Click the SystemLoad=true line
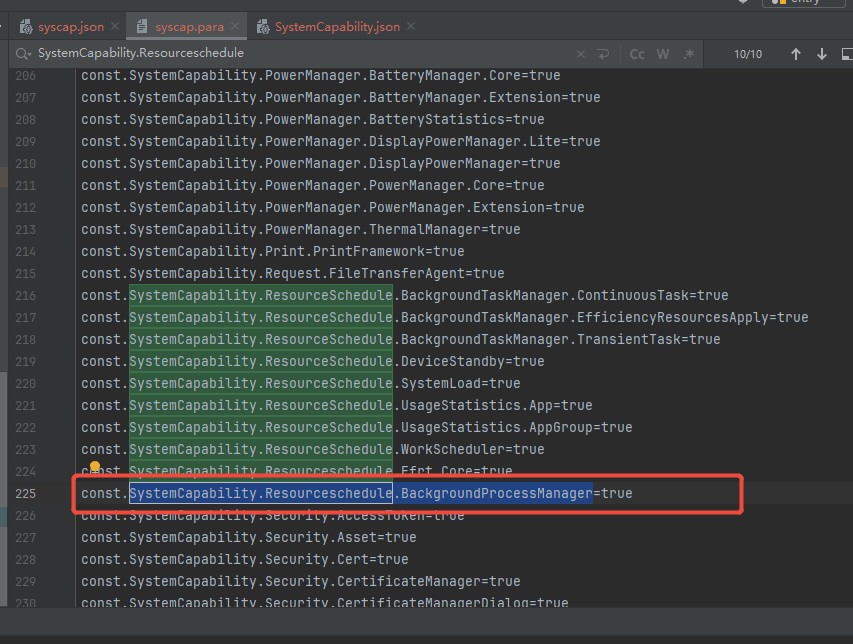 [x=301, y=383]
